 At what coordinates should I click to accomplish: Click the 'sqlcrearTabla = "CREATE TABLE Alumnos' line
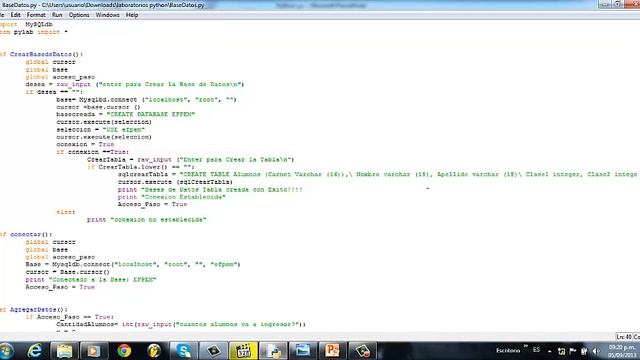pyautogui.click(x=378, y=174)
